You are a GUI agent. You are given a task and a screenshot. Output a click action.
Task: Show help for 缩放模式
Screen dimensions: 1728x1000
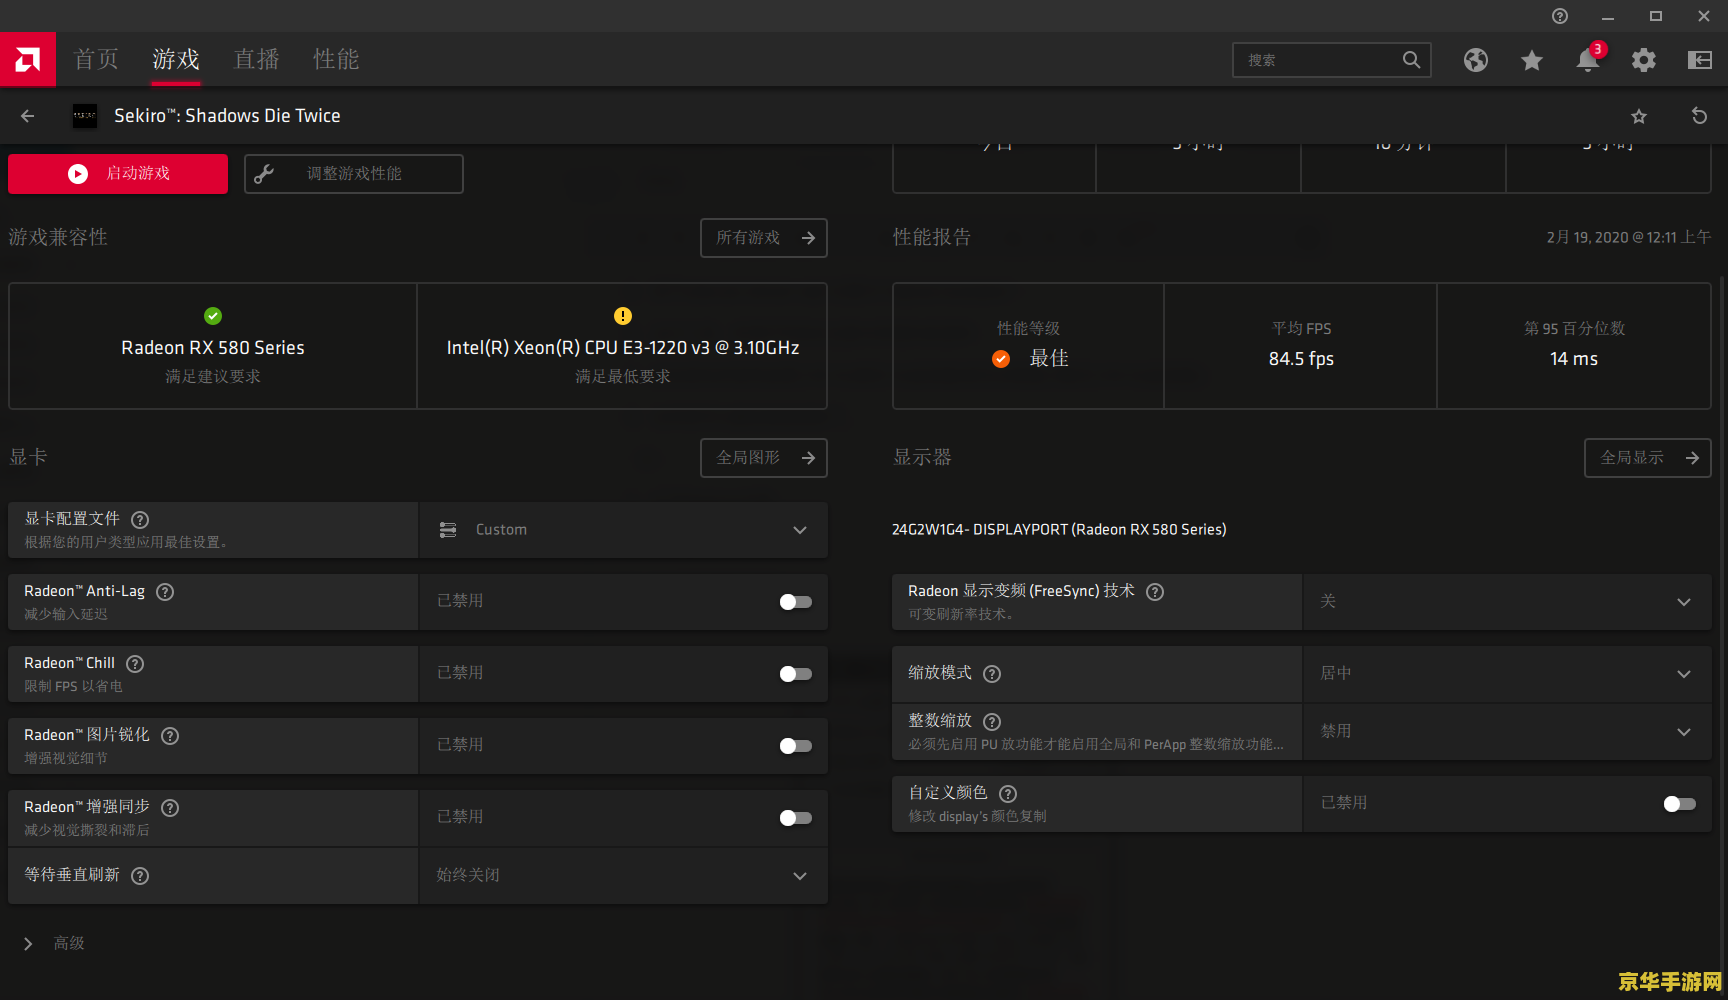click(992, 673)
